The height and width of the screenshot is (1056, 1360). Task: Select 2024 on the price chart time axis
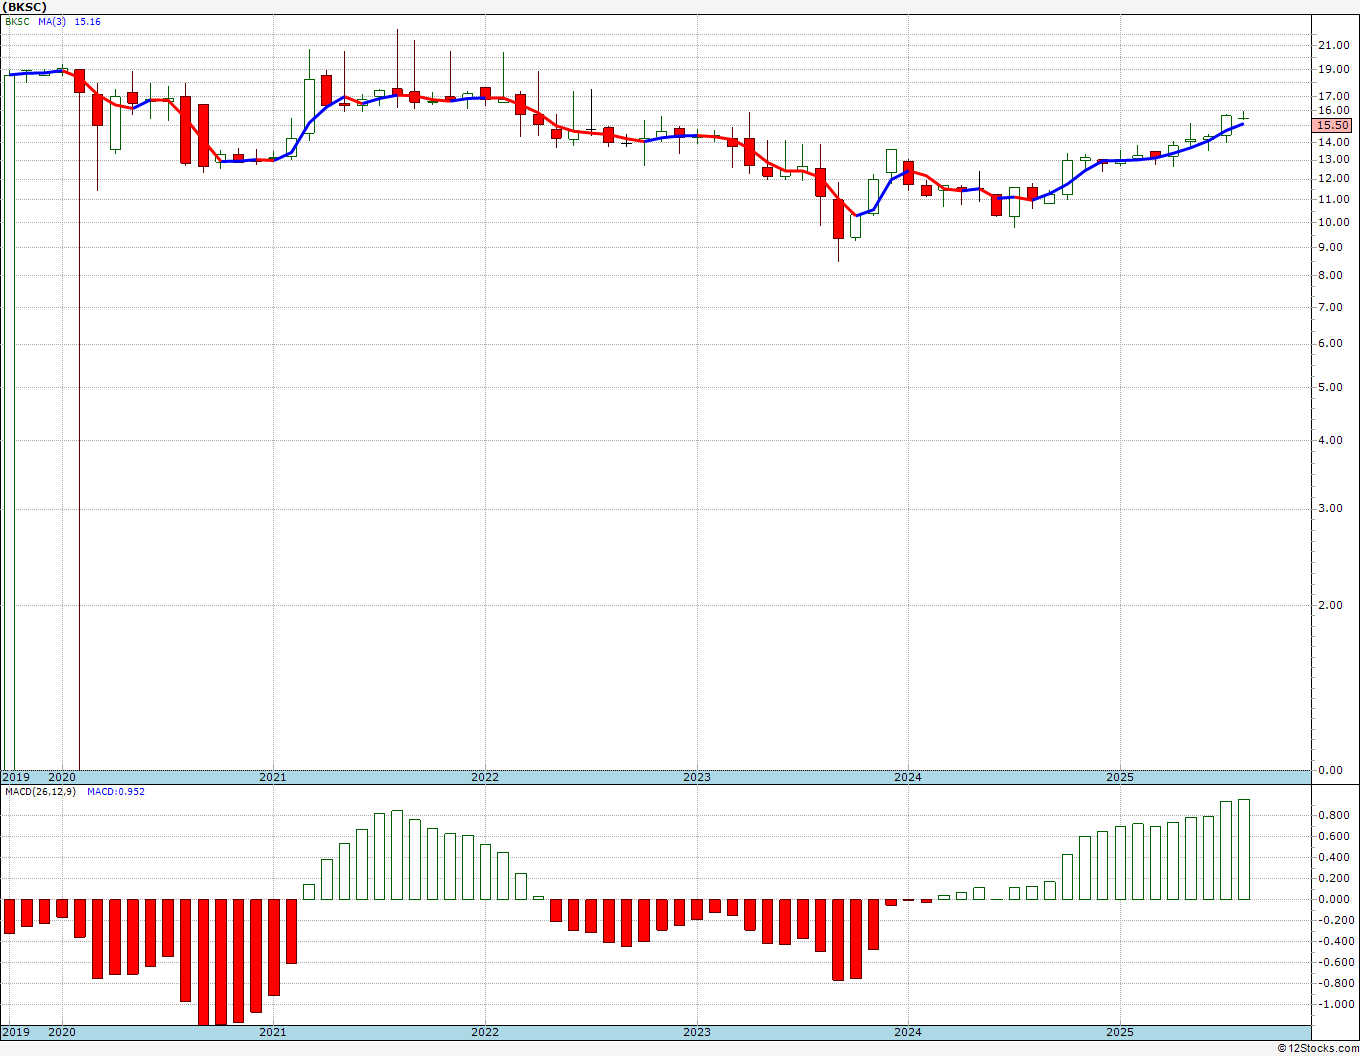(x=908, y=777)
